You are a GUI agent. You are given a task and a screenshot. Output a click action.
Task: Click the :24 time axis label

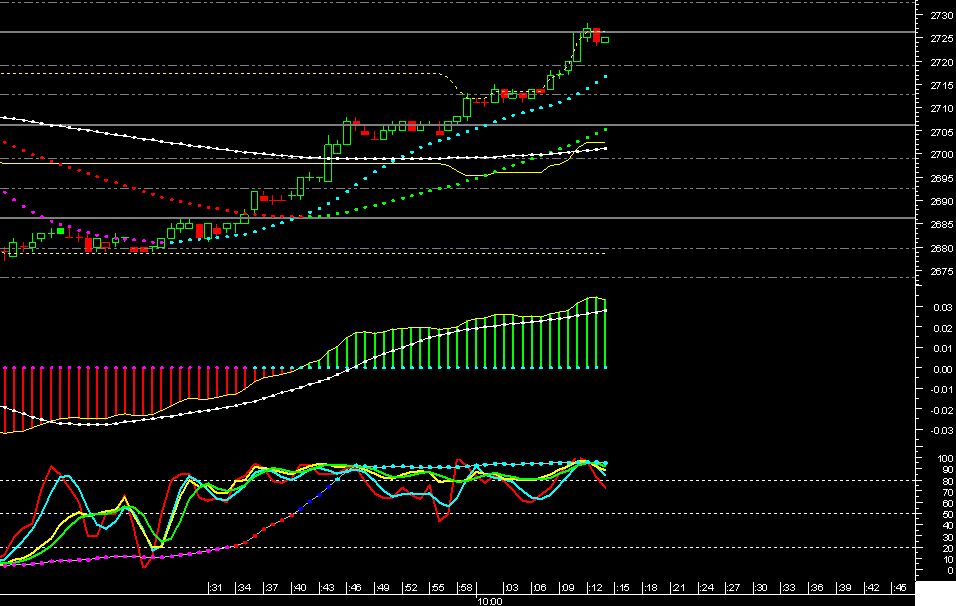tap(707, 588)
